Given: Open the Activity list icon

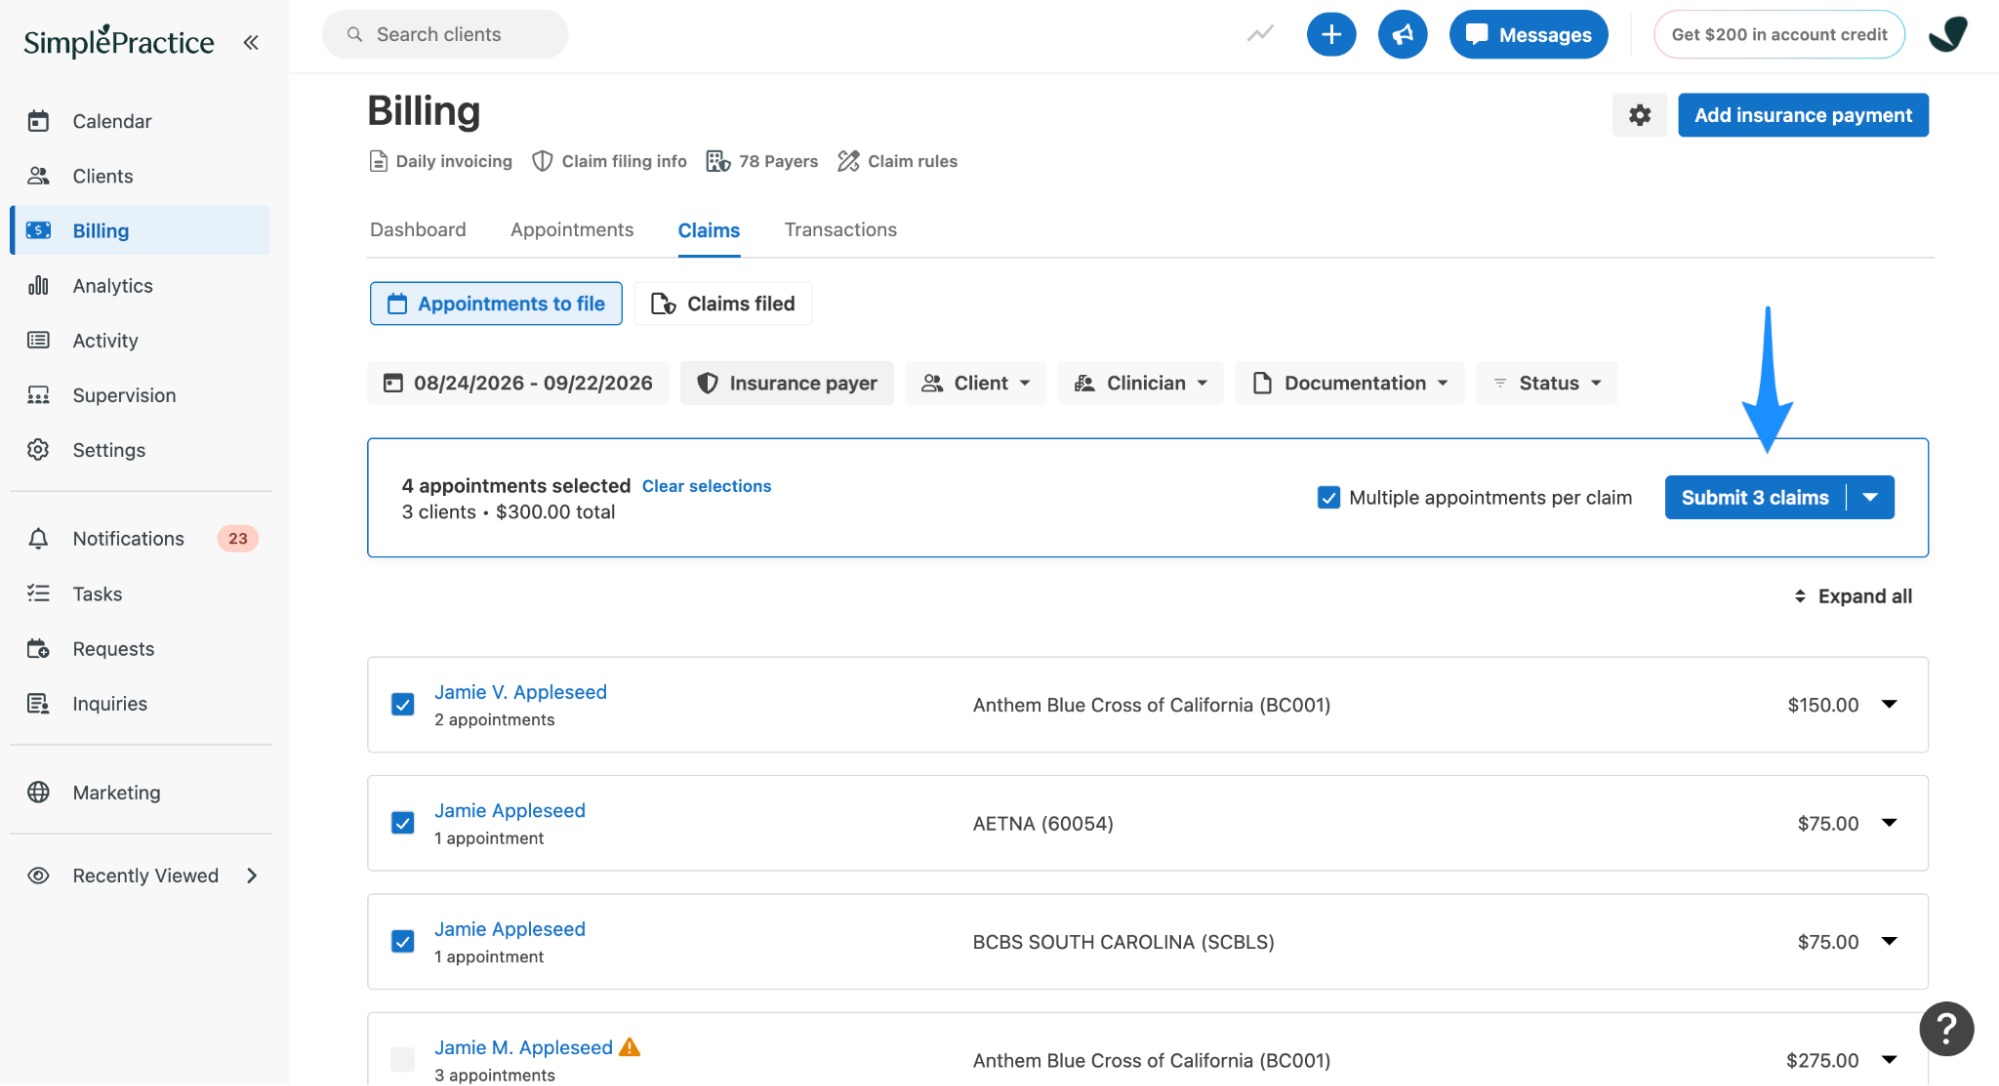Looking at the screenshot, I should click(x=38, y=341).
